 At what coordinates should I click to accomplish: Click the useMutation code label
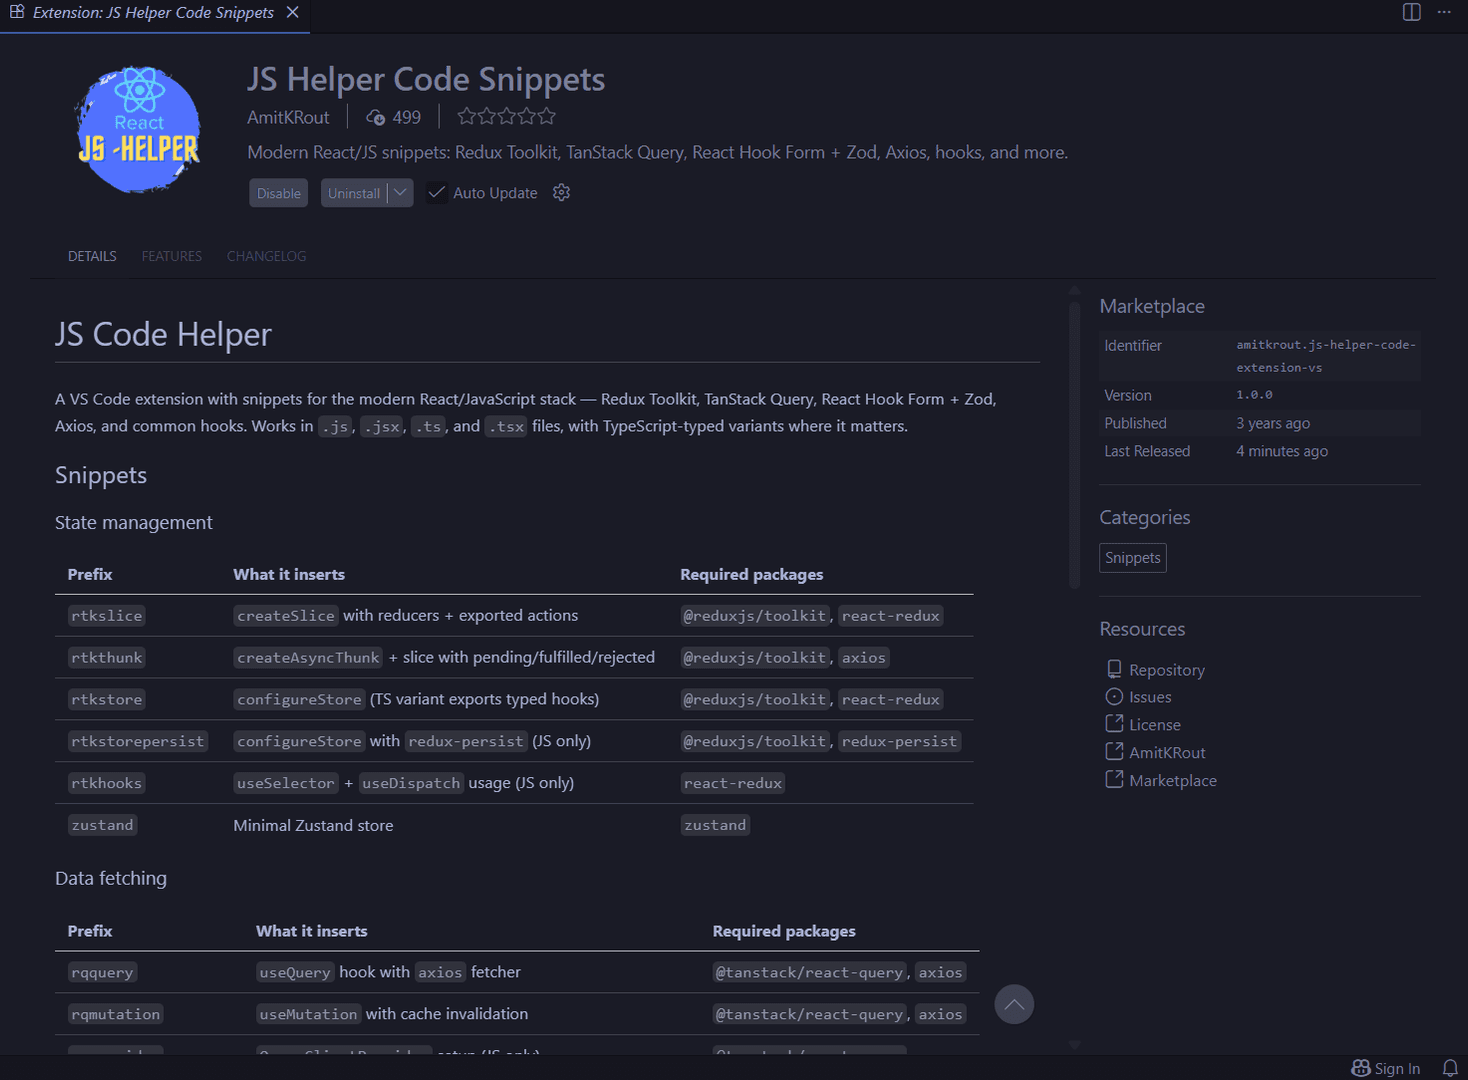[x=308, y=1015]
